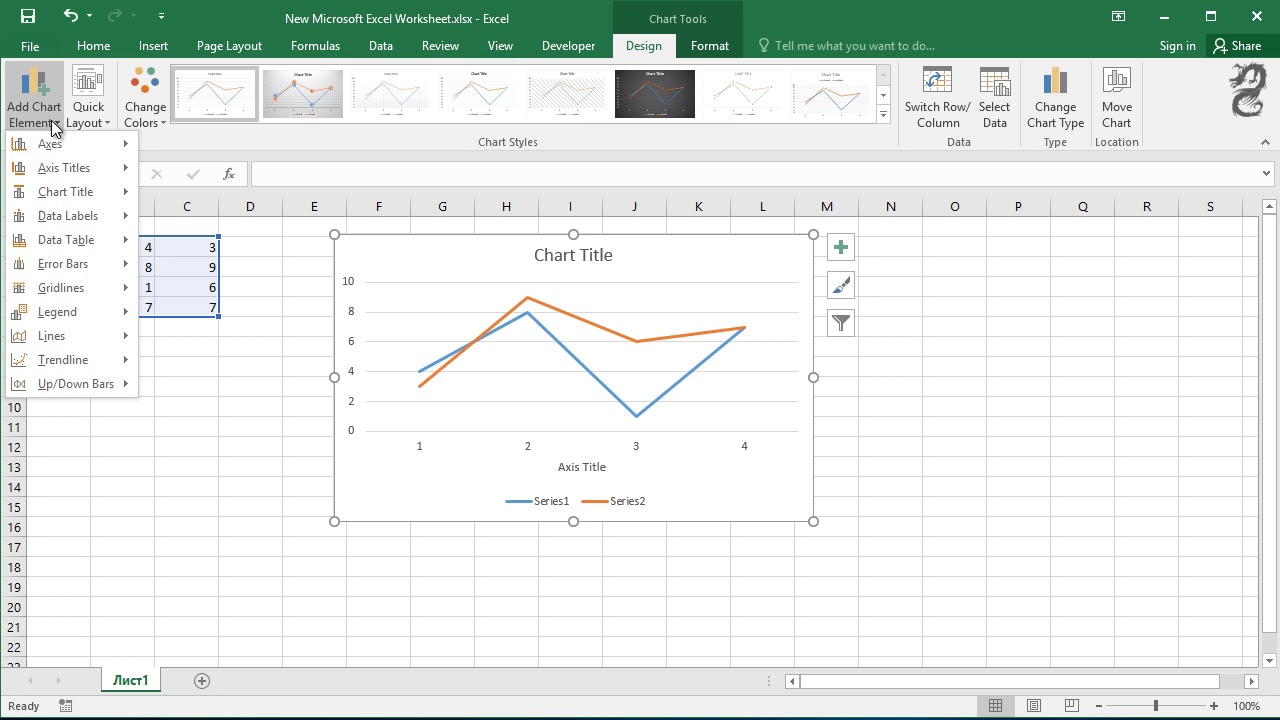Image resolution: width=1280 pixels, height=720 pixels.
Task: Share the workbook using the Share button
Action: point(1238,46)
